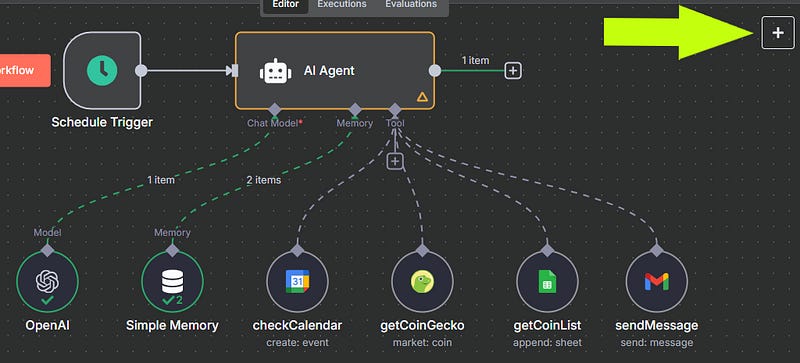Open the OpenAI model node
This screenshot has height=363, width=800.
pyautogui.click(x=47, y=281)
